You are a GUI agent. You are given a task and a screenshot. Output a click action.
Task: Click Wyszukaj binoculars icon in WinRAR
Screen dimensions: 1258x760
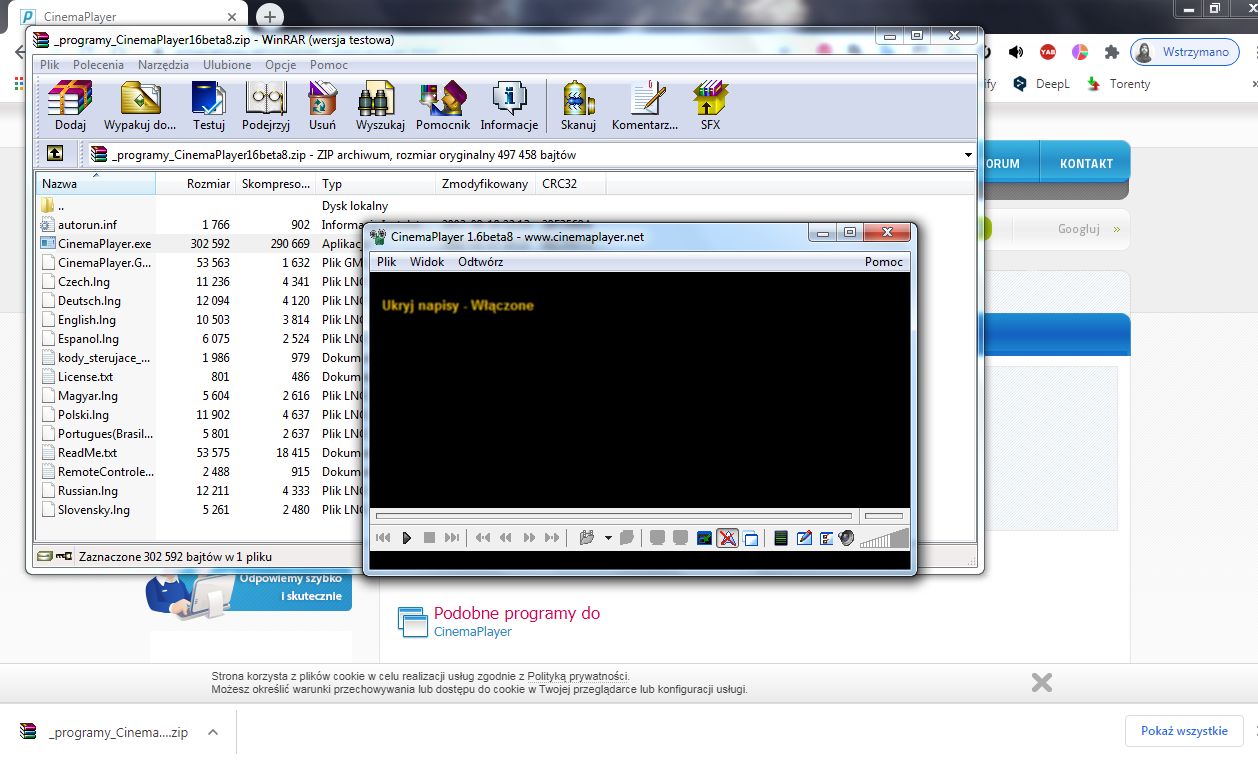[x=380, y=106]
